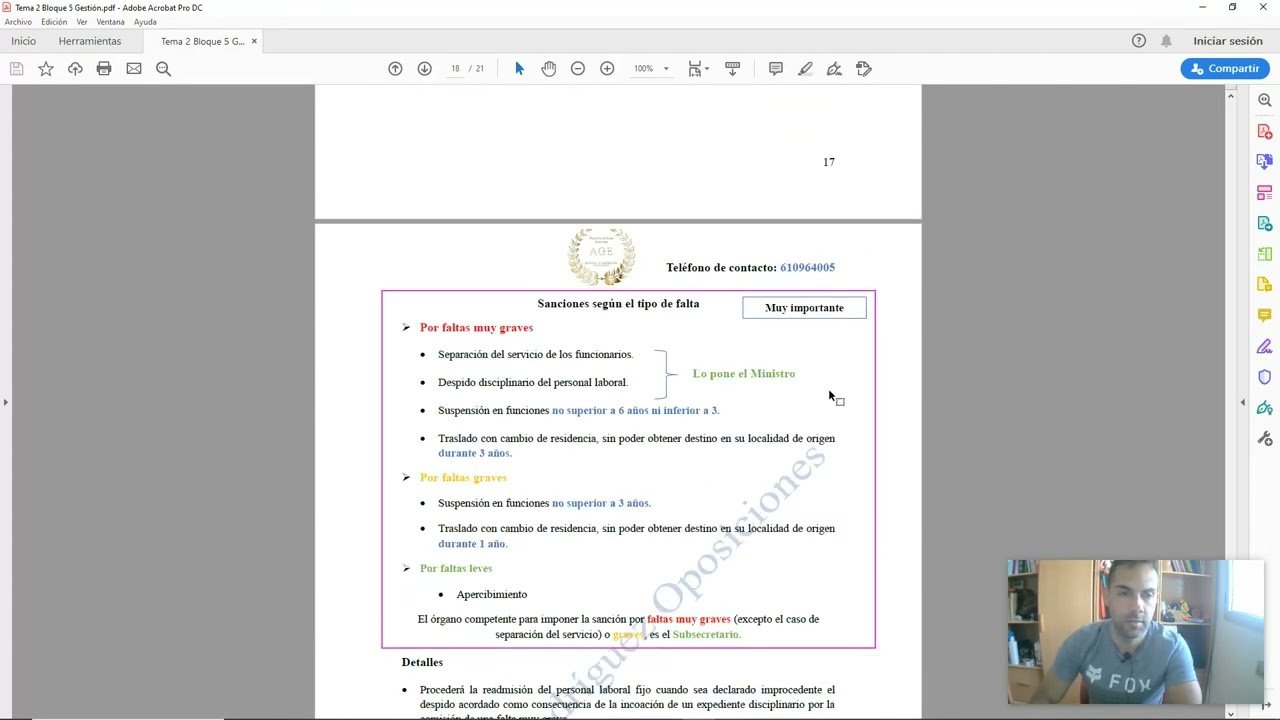Zoom in with the plus button
The width and height of the screenshot is (1280, 720).
click(x=607, y=69)
